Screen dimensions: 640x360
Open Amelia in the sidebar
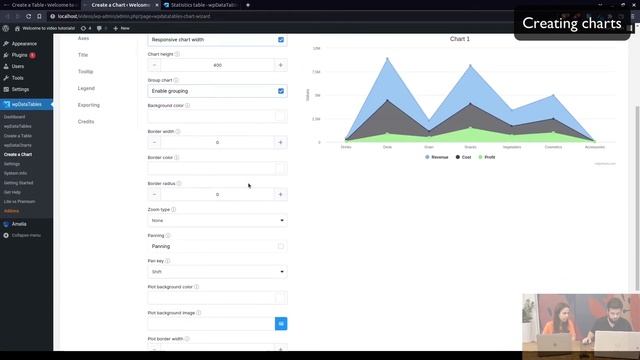point(19,224)
